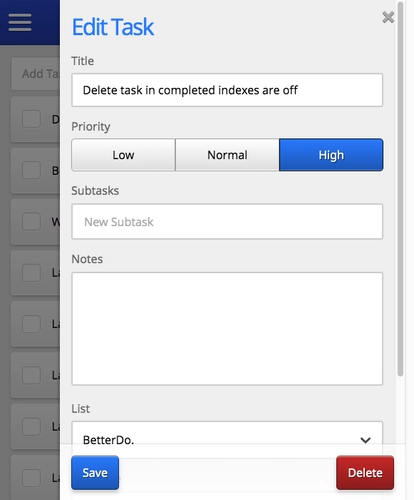Save the task changes
The height and width of the screenshot is (500, 414).
coord(95,473)
